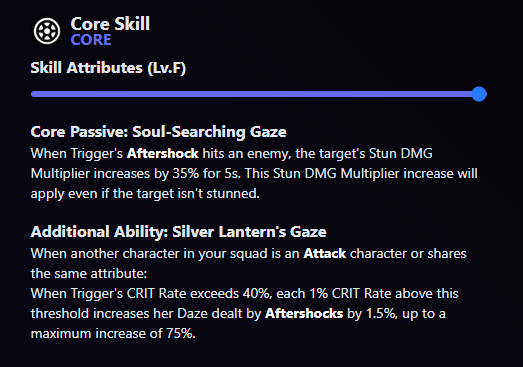Select the slider handle at Lv.F
The image size is (523, 367).
tap(479, 94)
